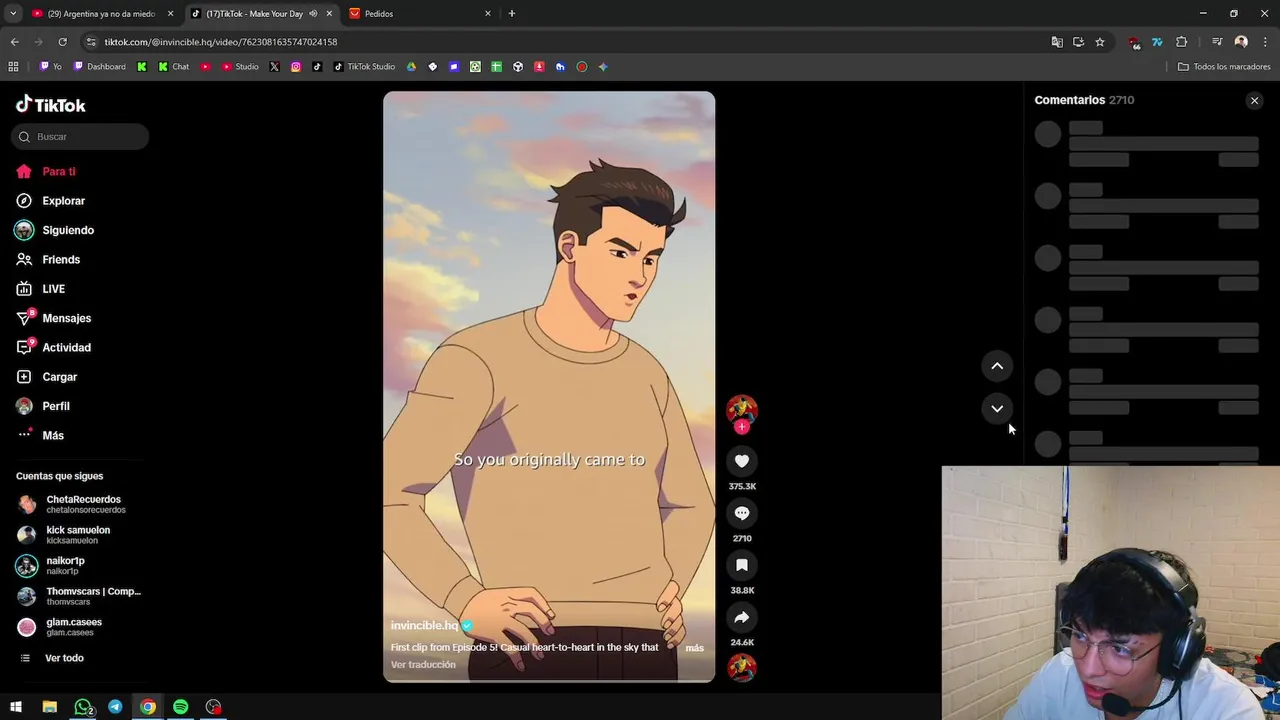Open invincible.hq username on video
The width and height of the screenshot is (1280, 720).
pos(424,626)
